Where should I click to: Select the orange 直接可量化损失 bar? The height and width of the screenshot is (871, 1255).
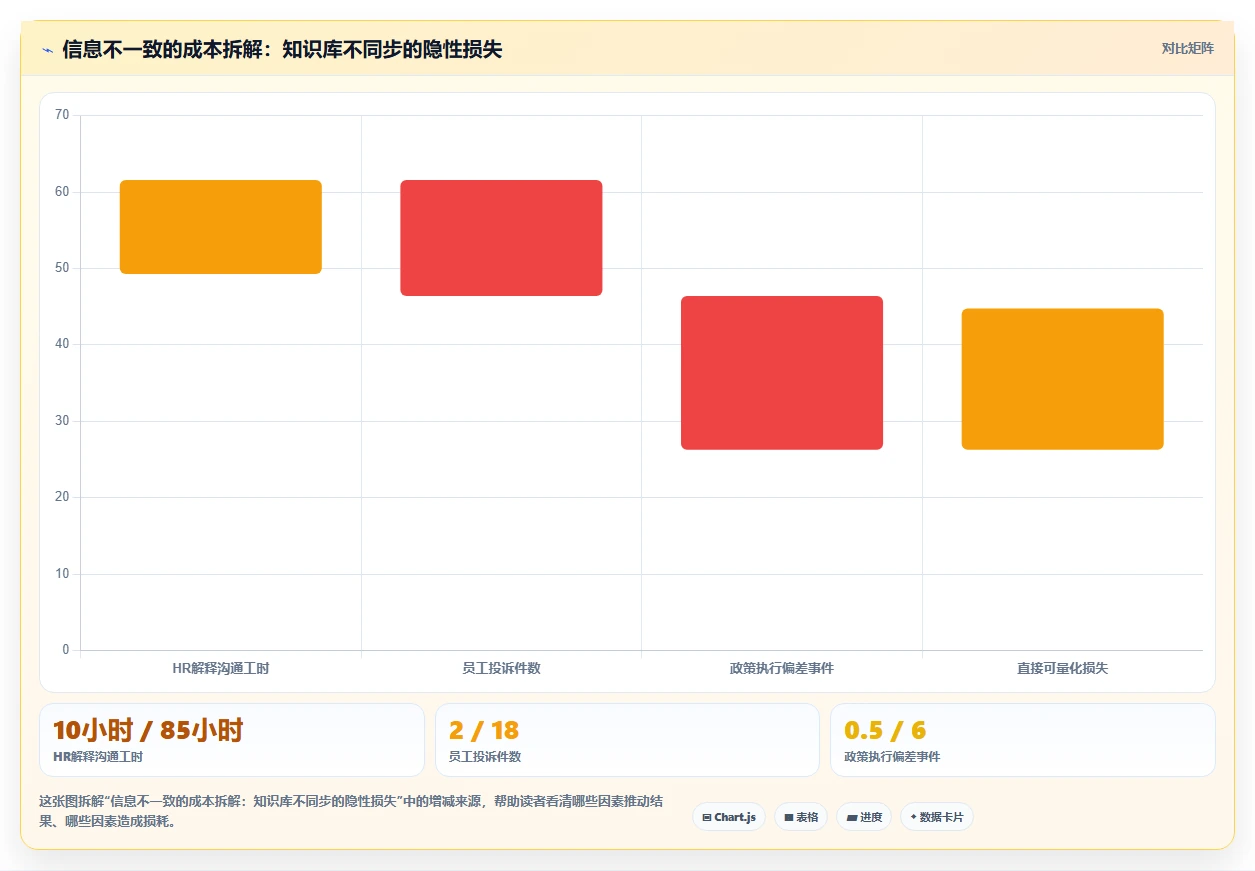pyautogui.click(x=1062, y=379)
